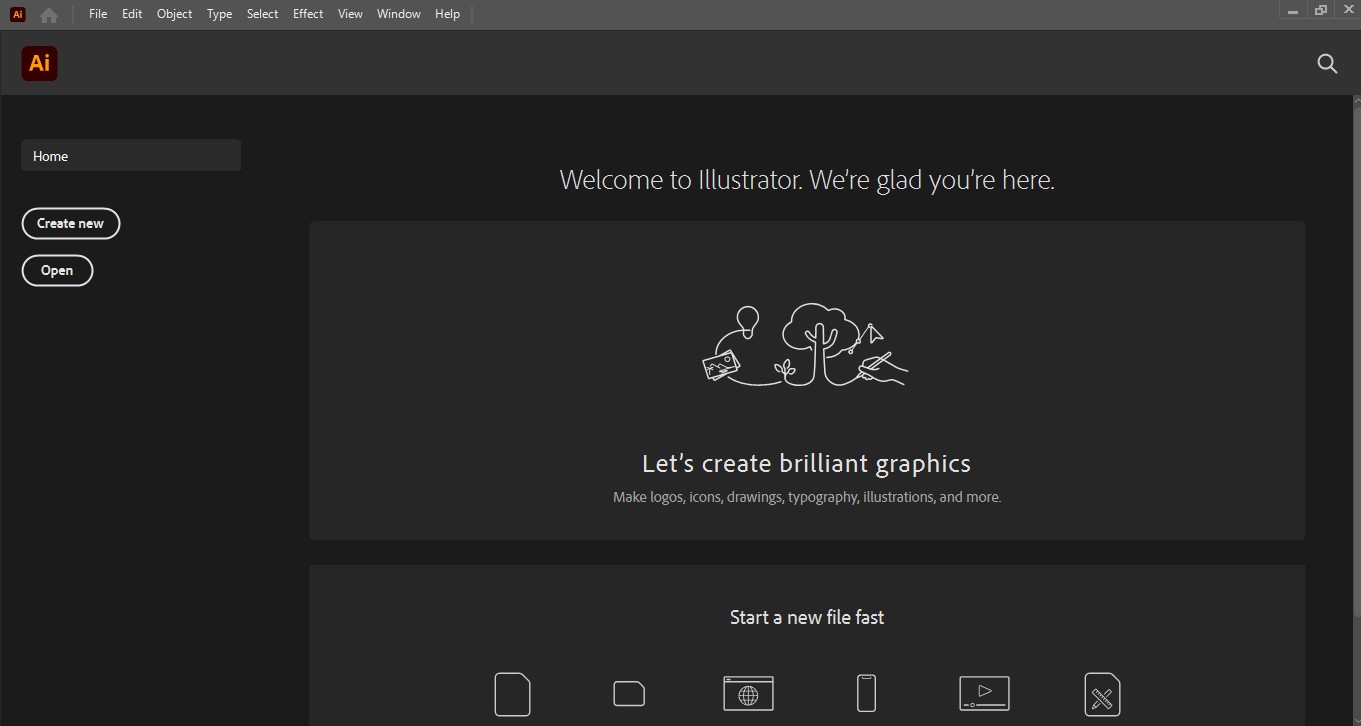This screenshot has width=1361, height=726.
Task: Open the Effect menu
Action: coord(308,14)
